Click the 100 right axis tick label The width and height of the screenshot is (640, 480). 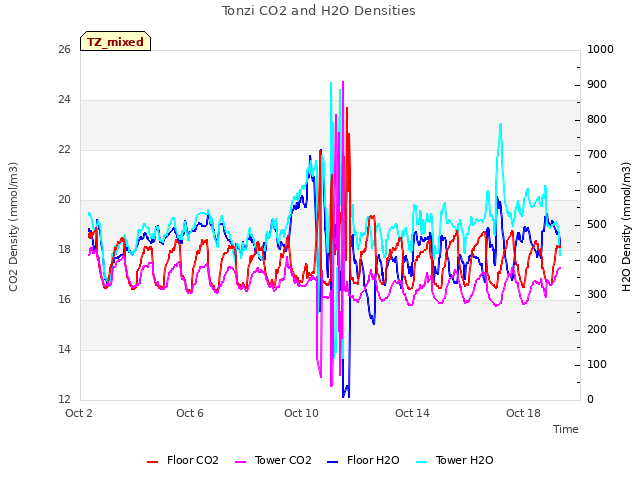point(597,364)
